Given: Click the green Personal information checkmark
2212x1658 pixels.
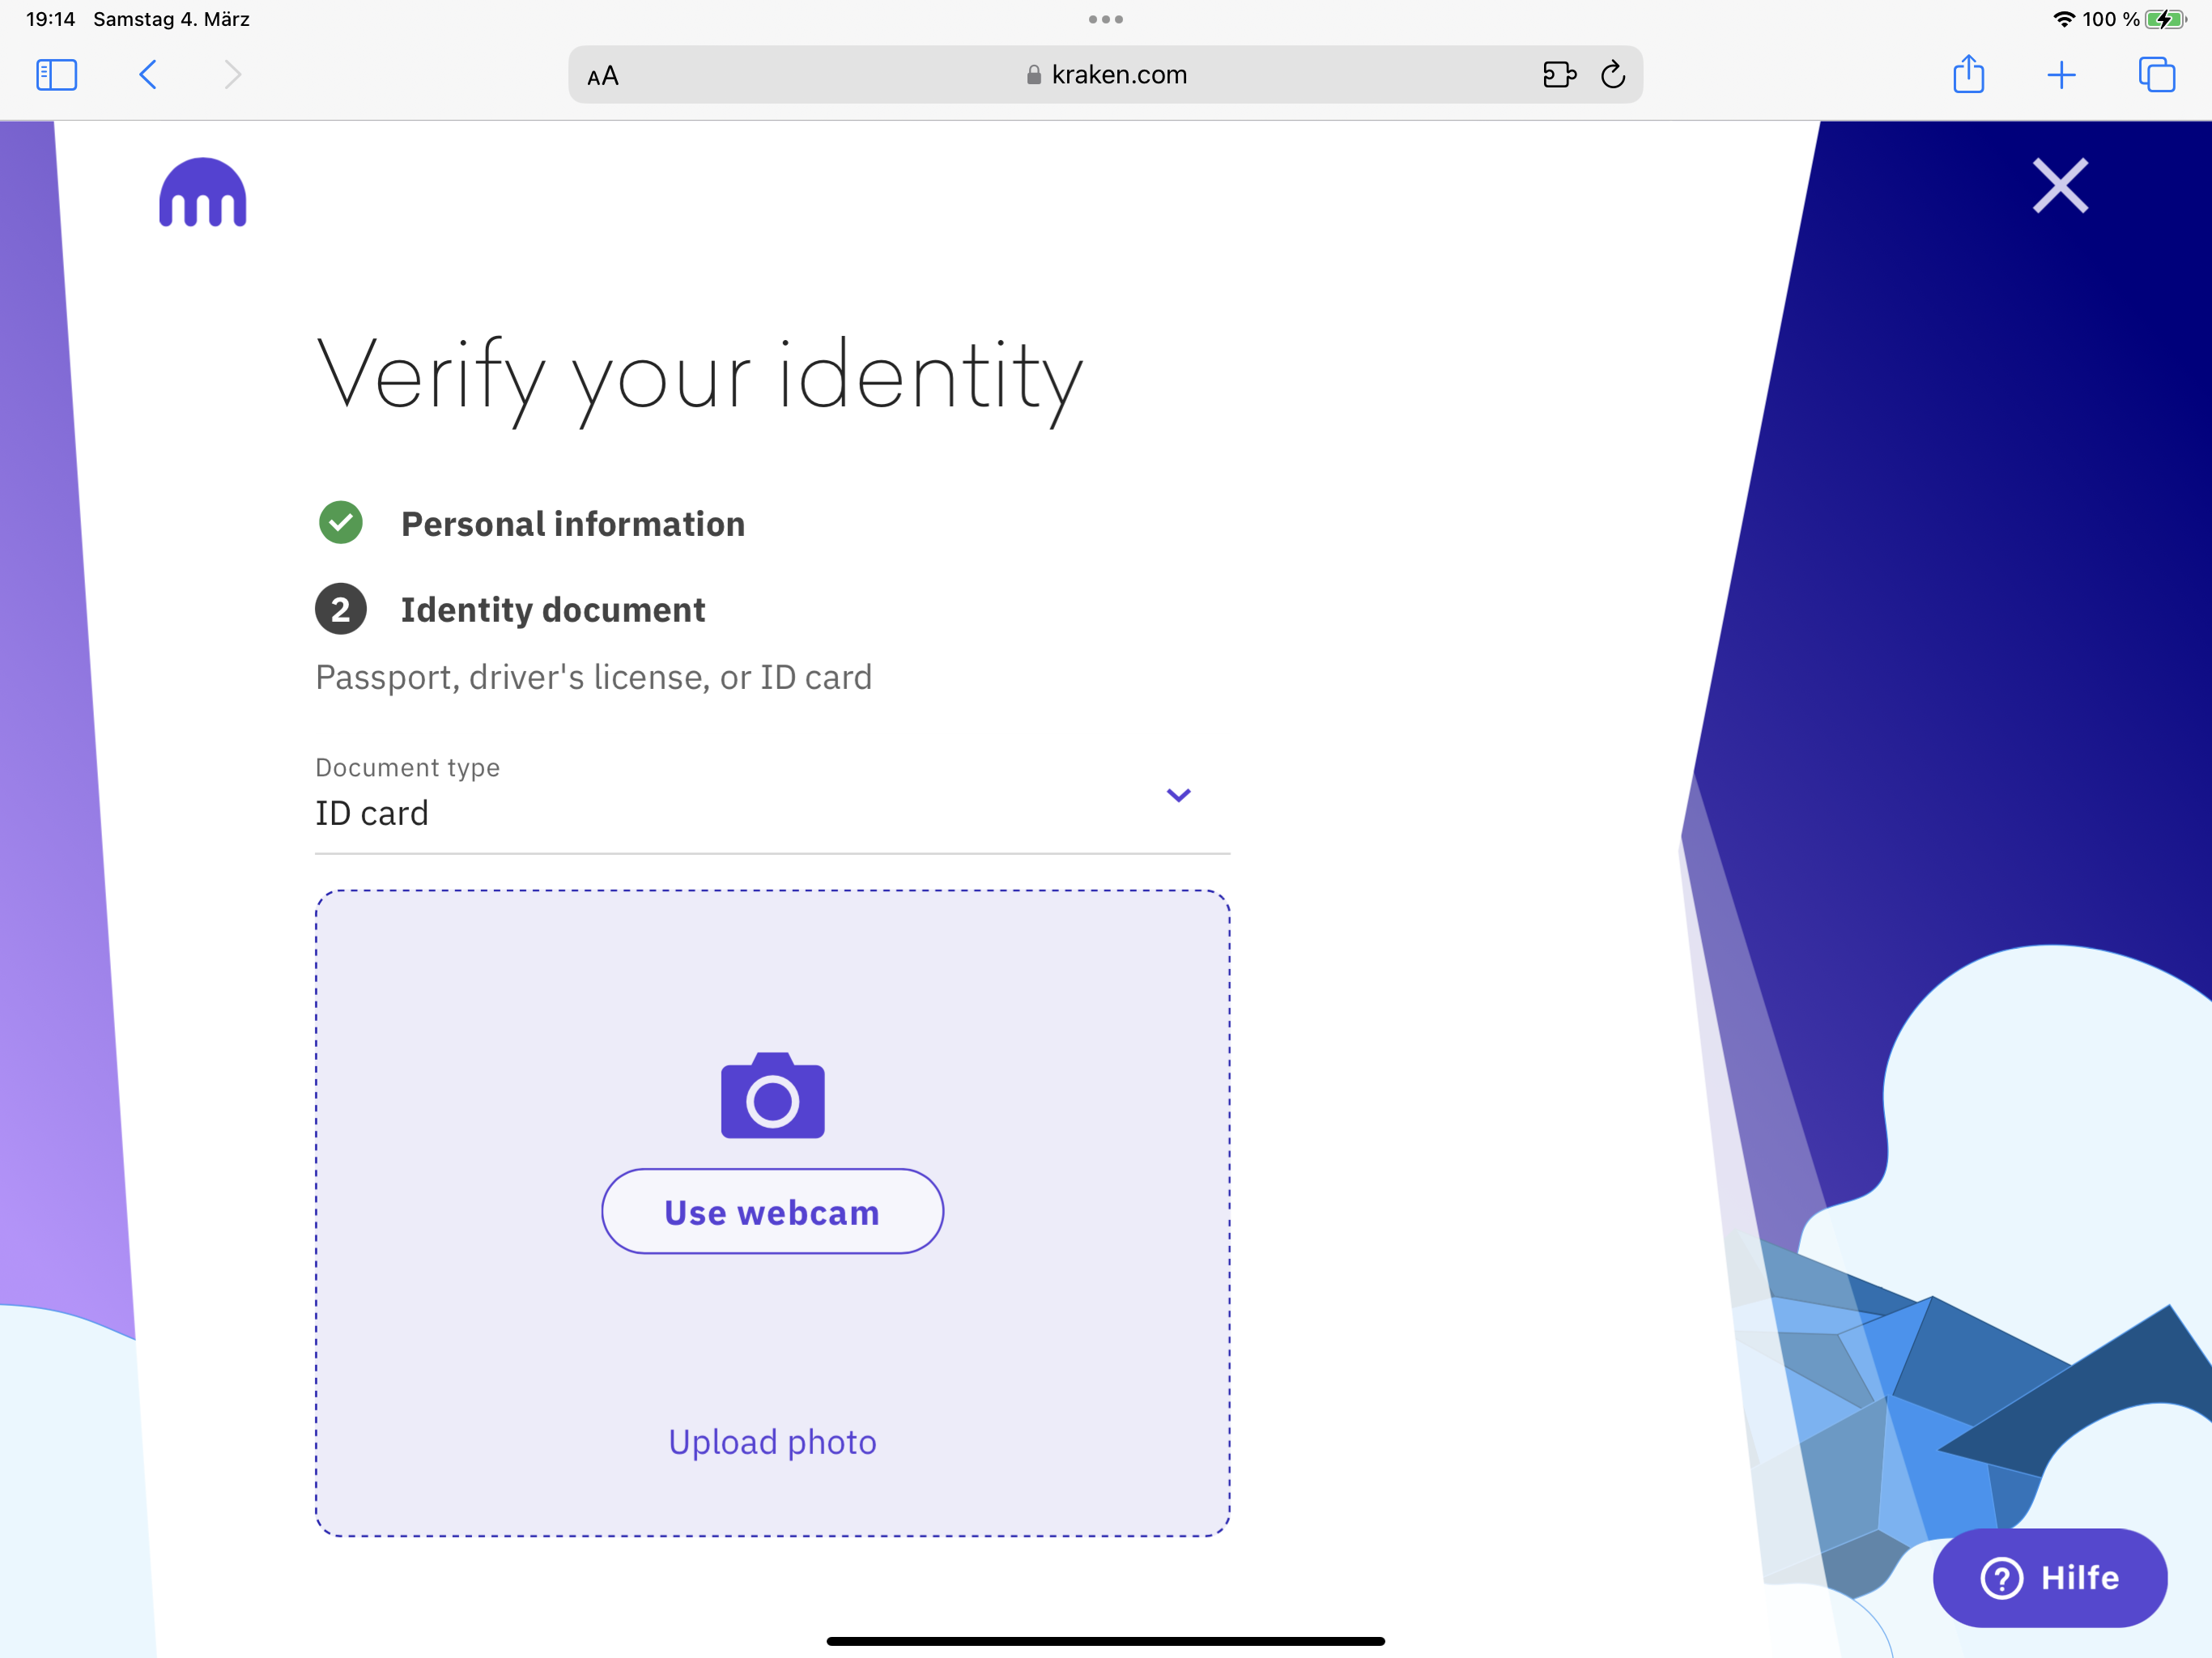Looking at the screenshot, I should [x=341, y=522].
